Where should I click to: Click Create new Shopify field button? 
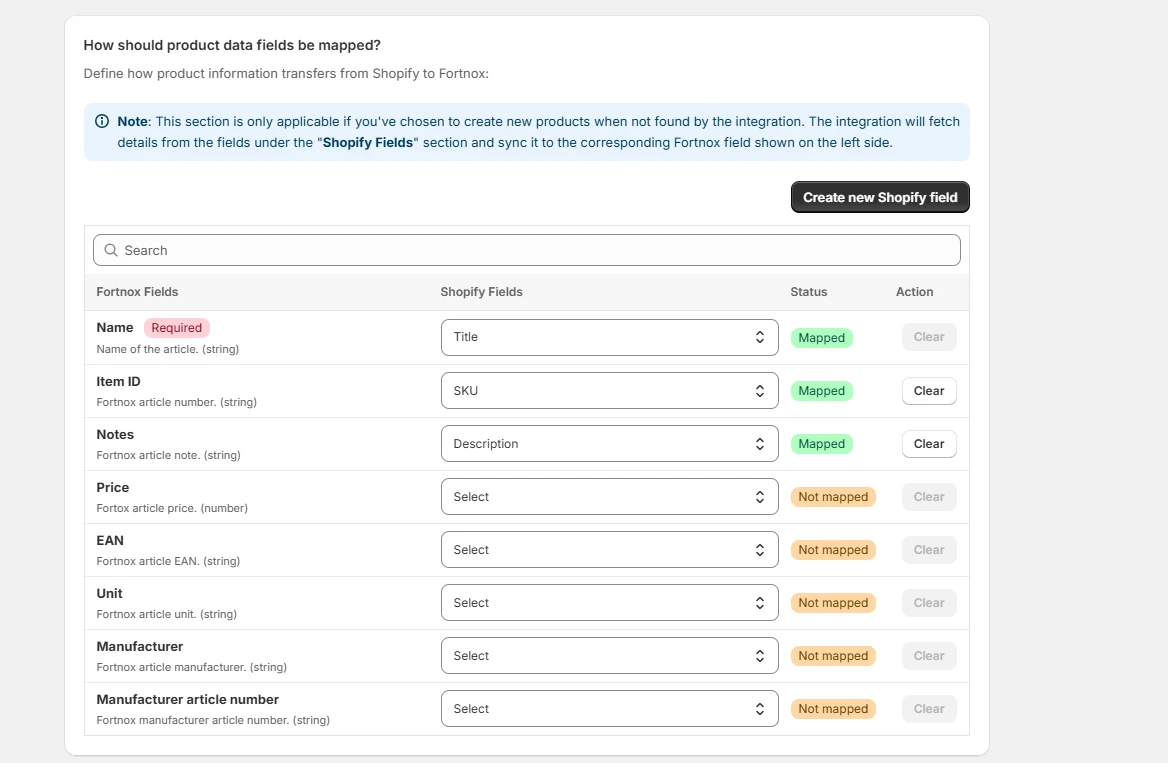click(x=880, y=197)
